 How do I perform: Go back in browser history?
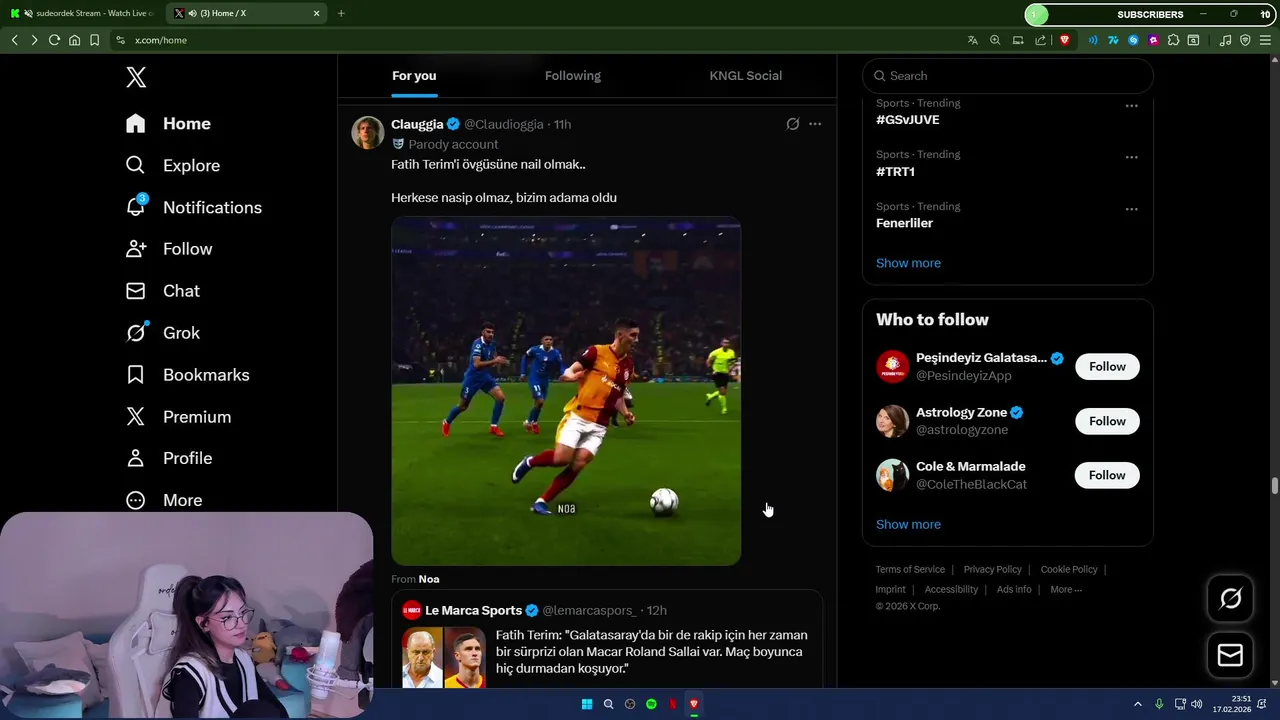click(x=14, y=40)
